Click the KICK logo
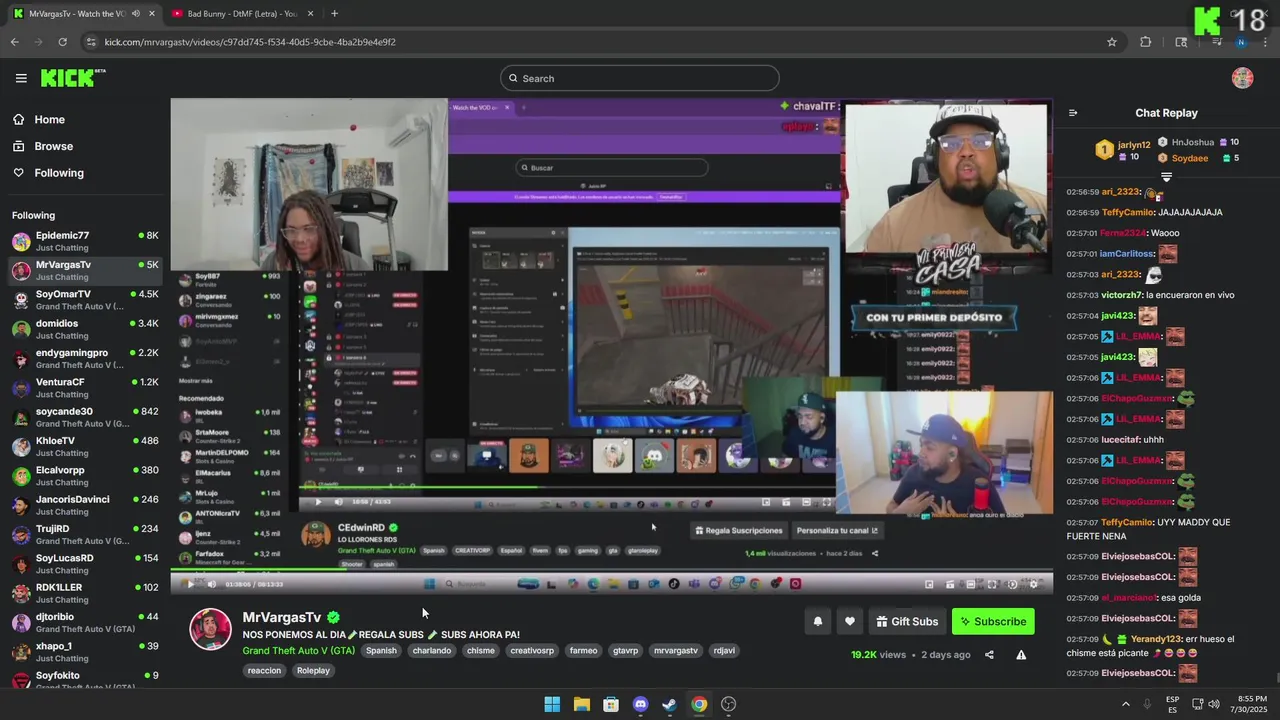This screenshot has height=720, width=1280. pos(73,78)
